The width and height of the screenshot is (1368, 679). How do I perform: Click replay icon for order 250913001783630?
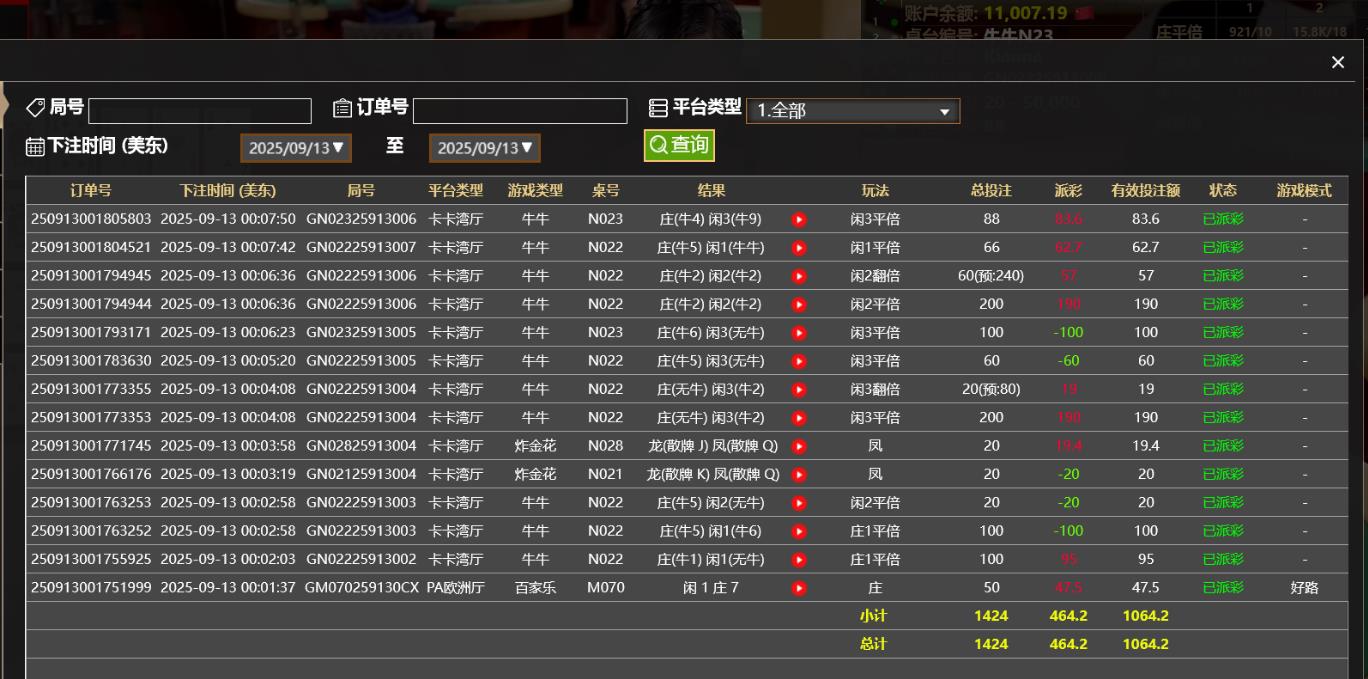coord(799,361)
